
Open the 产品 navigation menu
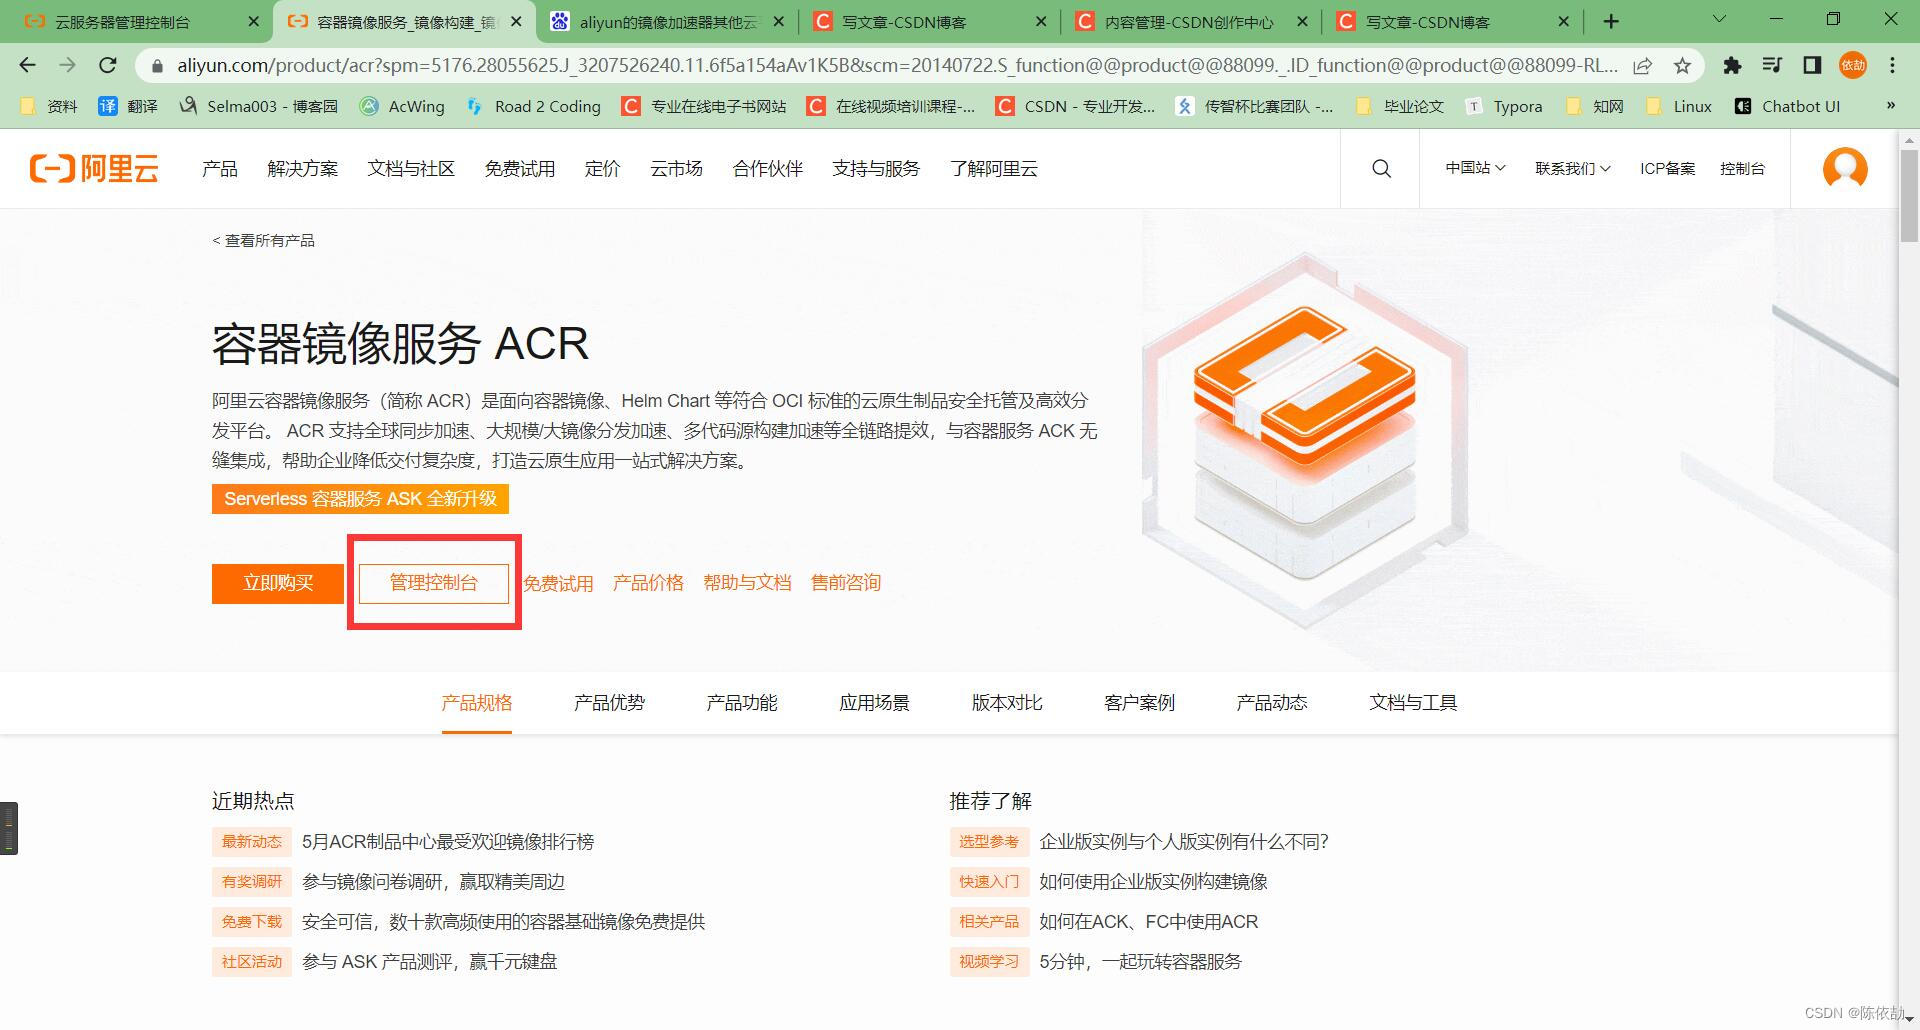(220, 168)
